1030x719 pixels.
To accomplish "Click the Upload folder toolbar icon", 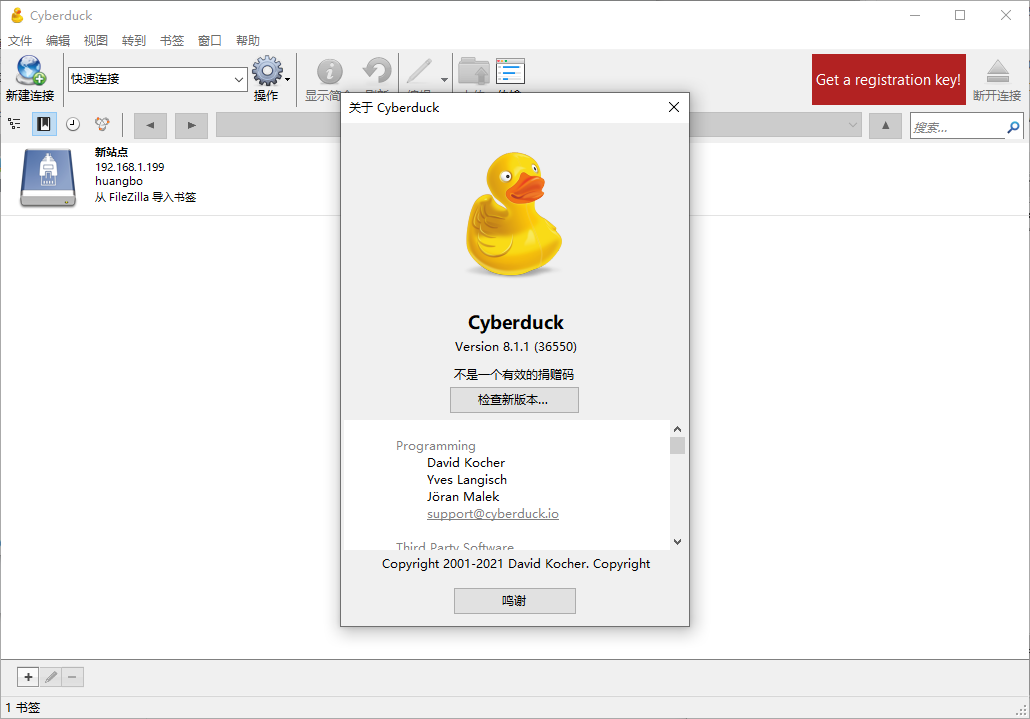I will pos(474,71).
